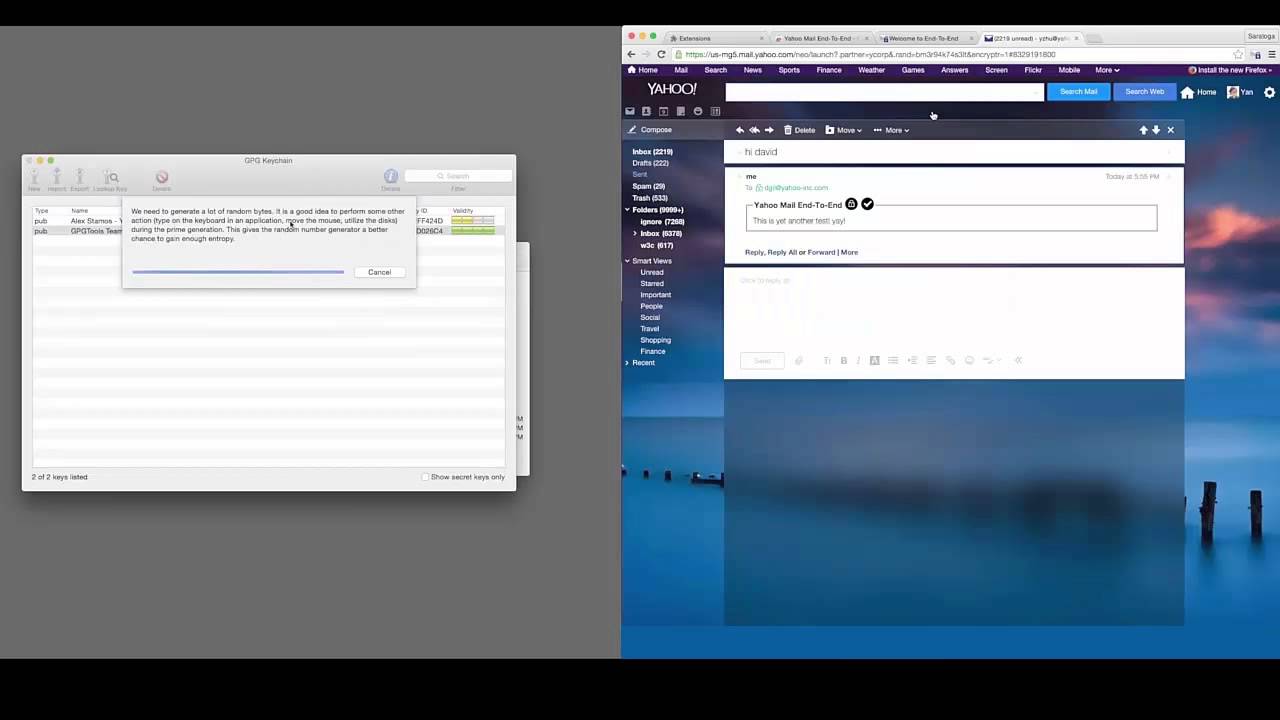Click the Name column header in GPG Keychain
This screenshot has height=720, width=1280.
click(79, 211)
